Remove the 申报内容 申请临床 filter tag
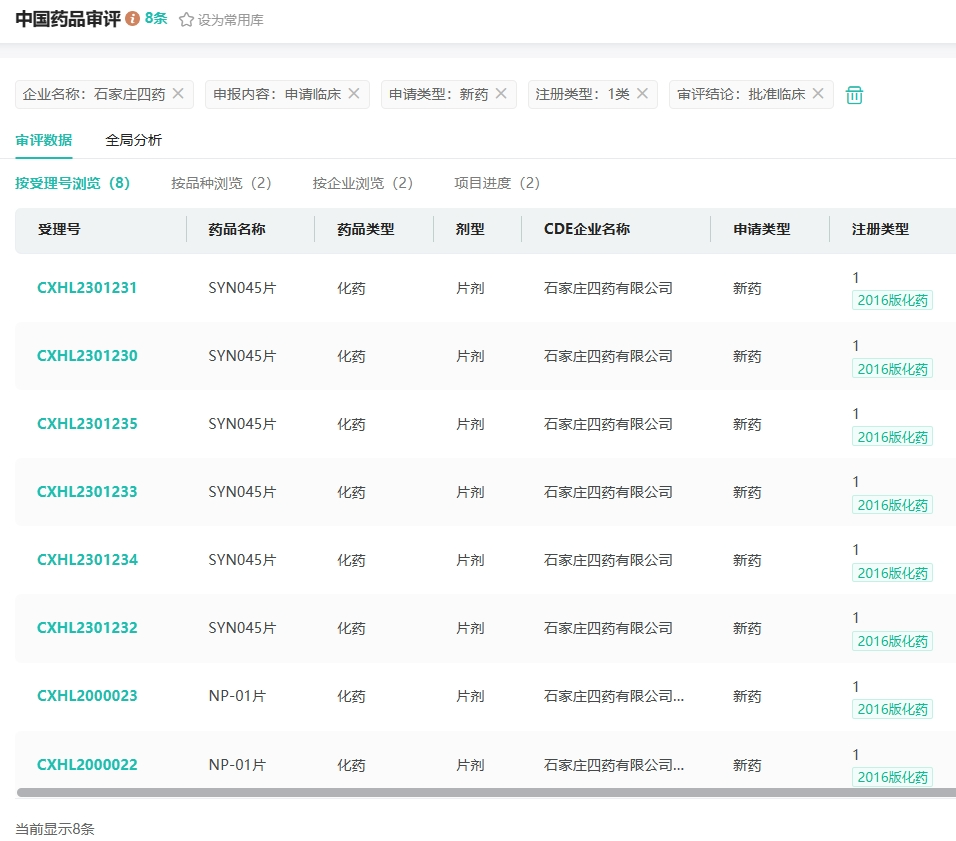This screenshot has width=956, height=841. [354, 94]
